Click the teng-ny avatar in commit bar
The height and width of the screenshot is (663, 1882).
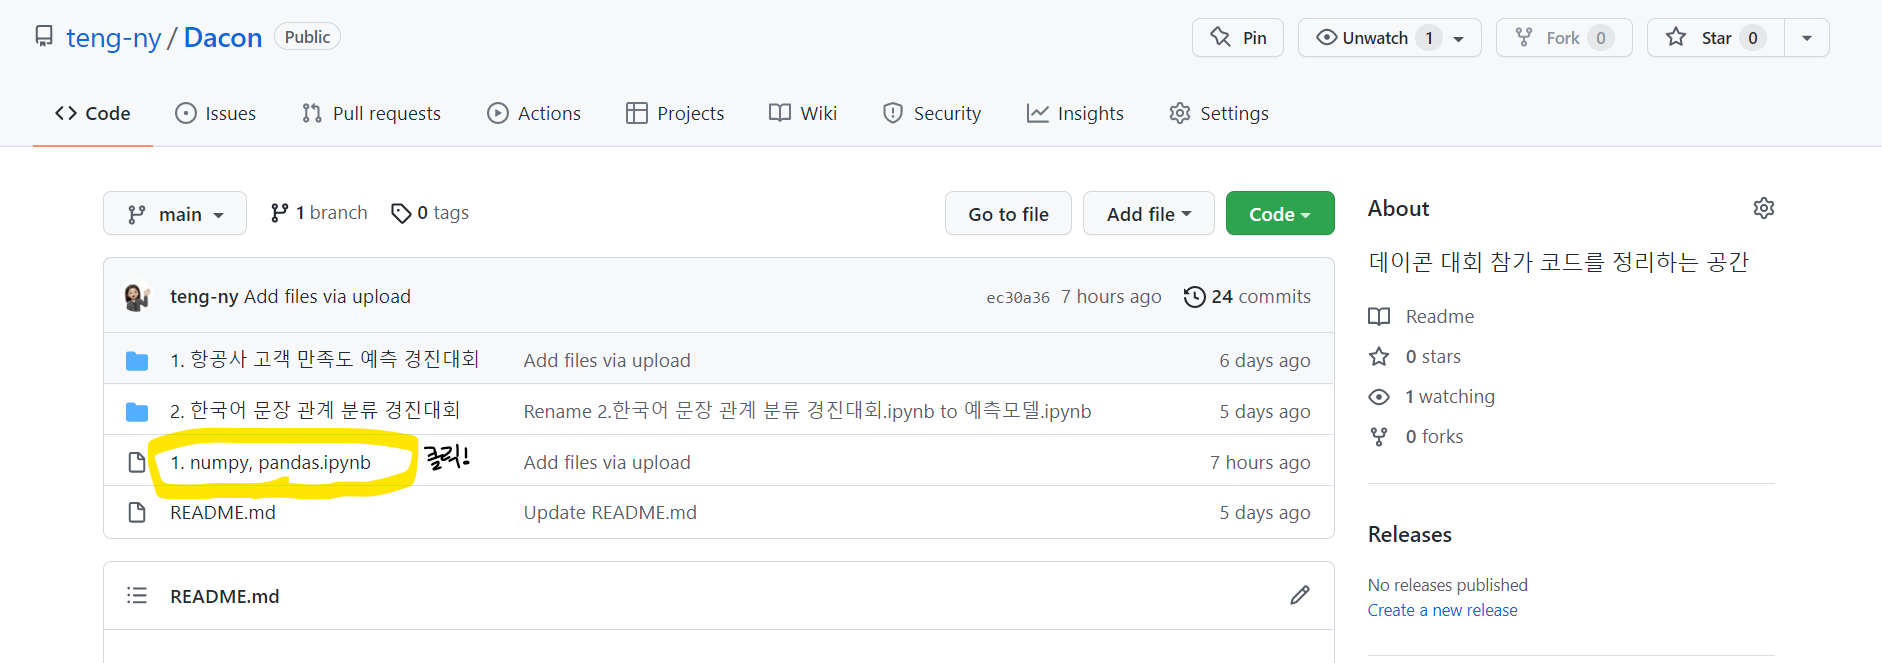pos(137,297)
